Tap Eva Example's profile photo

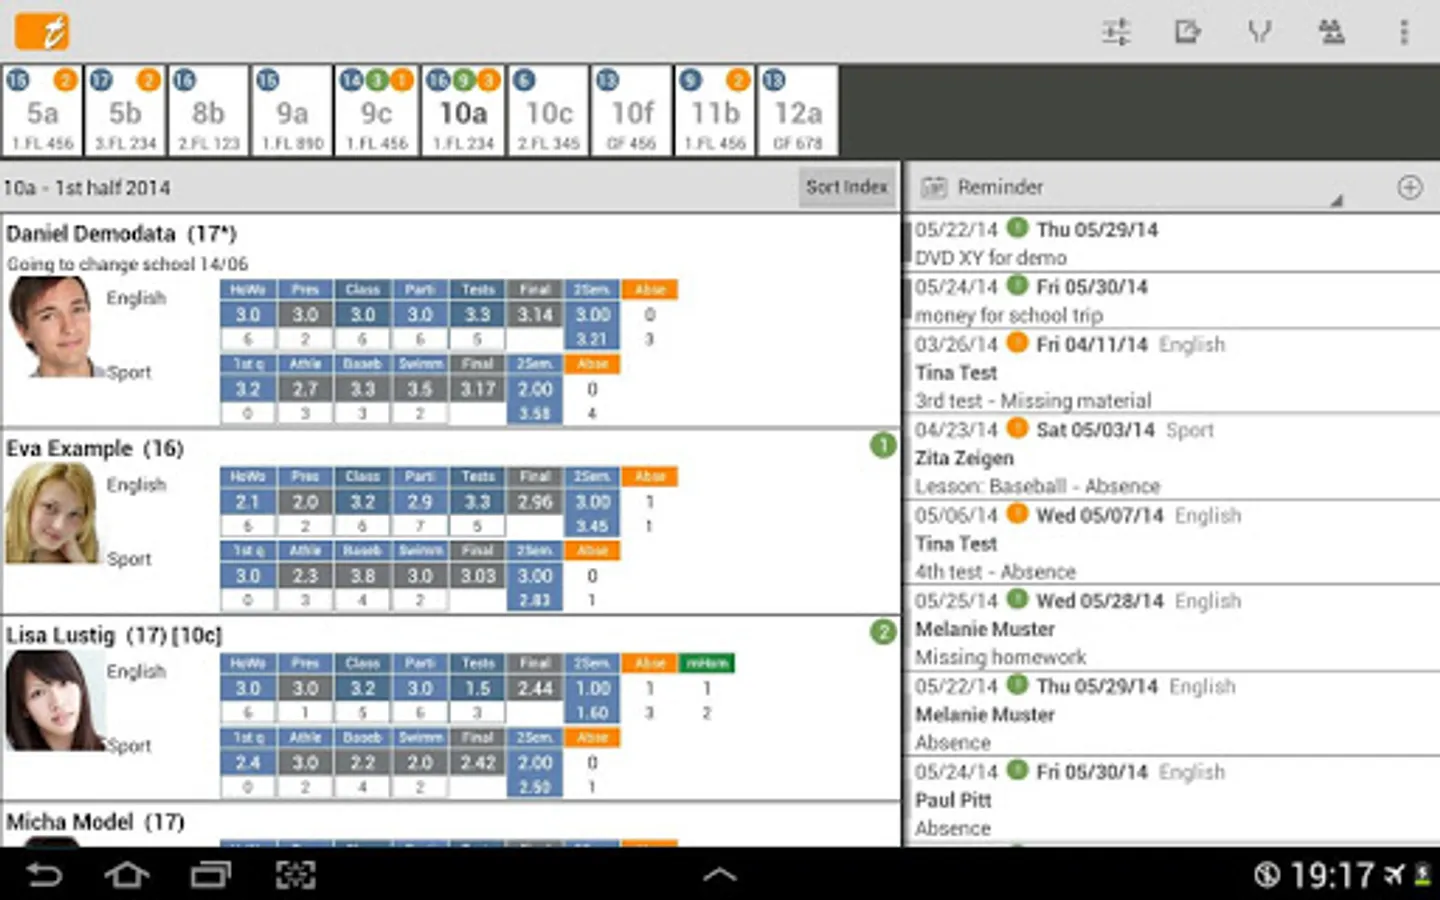pyautogui.click(x=52, y=513)
